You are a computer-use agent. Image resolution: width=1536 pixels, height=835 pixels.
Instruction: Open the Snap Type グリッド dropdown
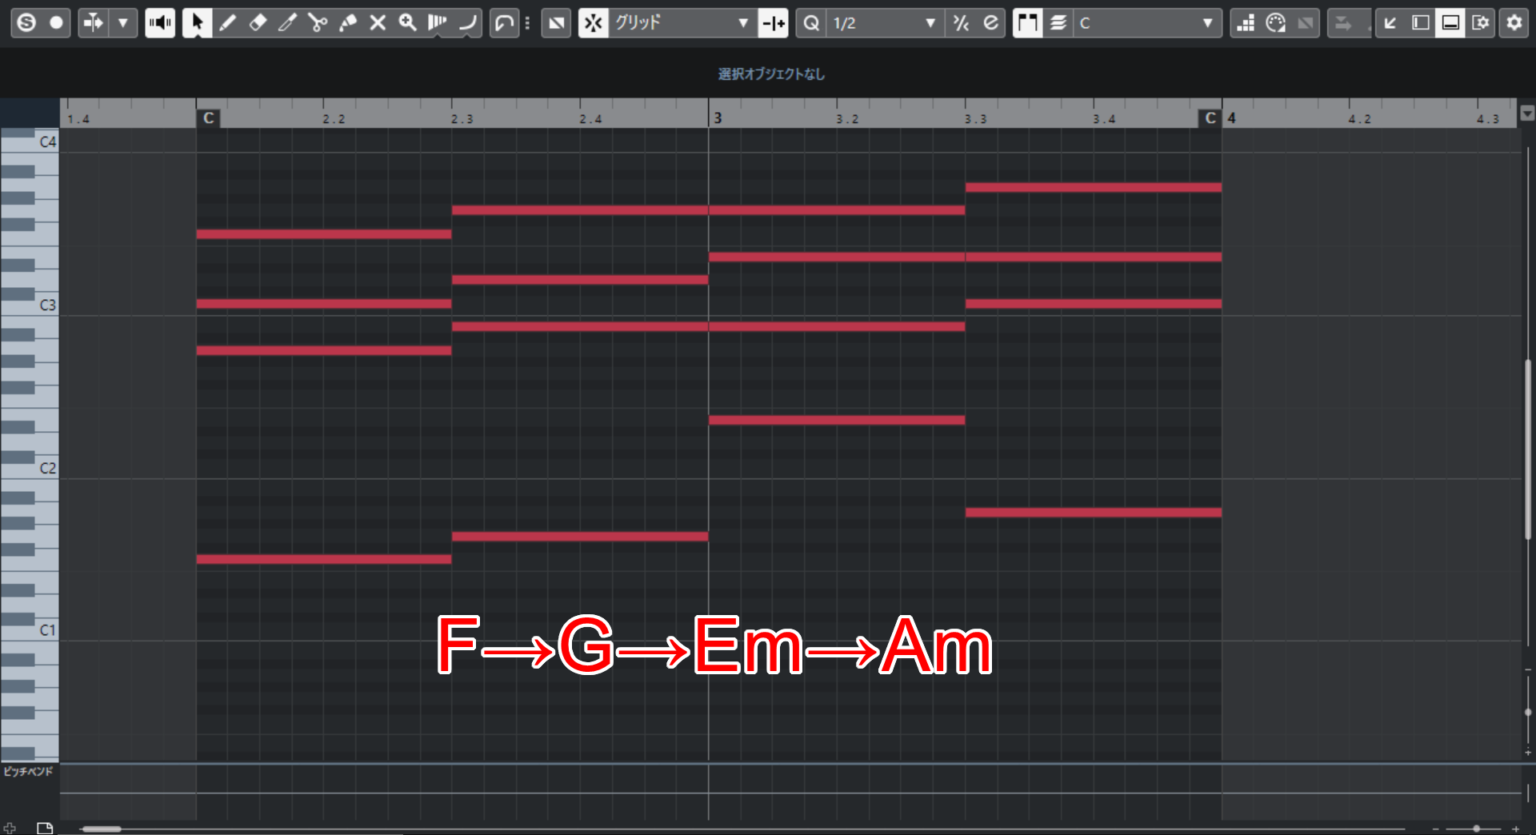682,22
